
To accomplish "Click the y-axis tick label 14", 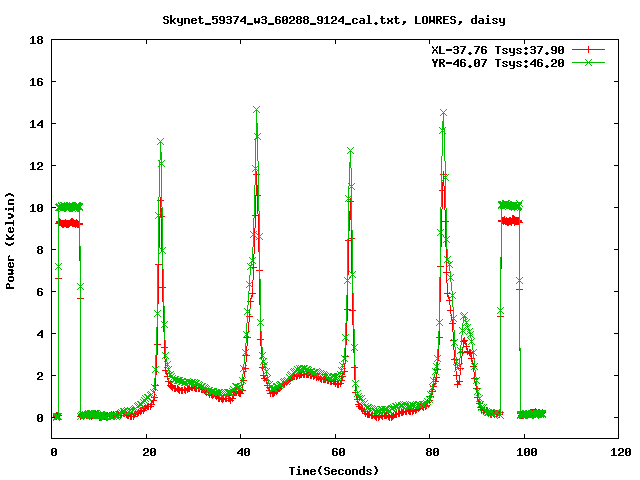I will [x=37, y=124].
